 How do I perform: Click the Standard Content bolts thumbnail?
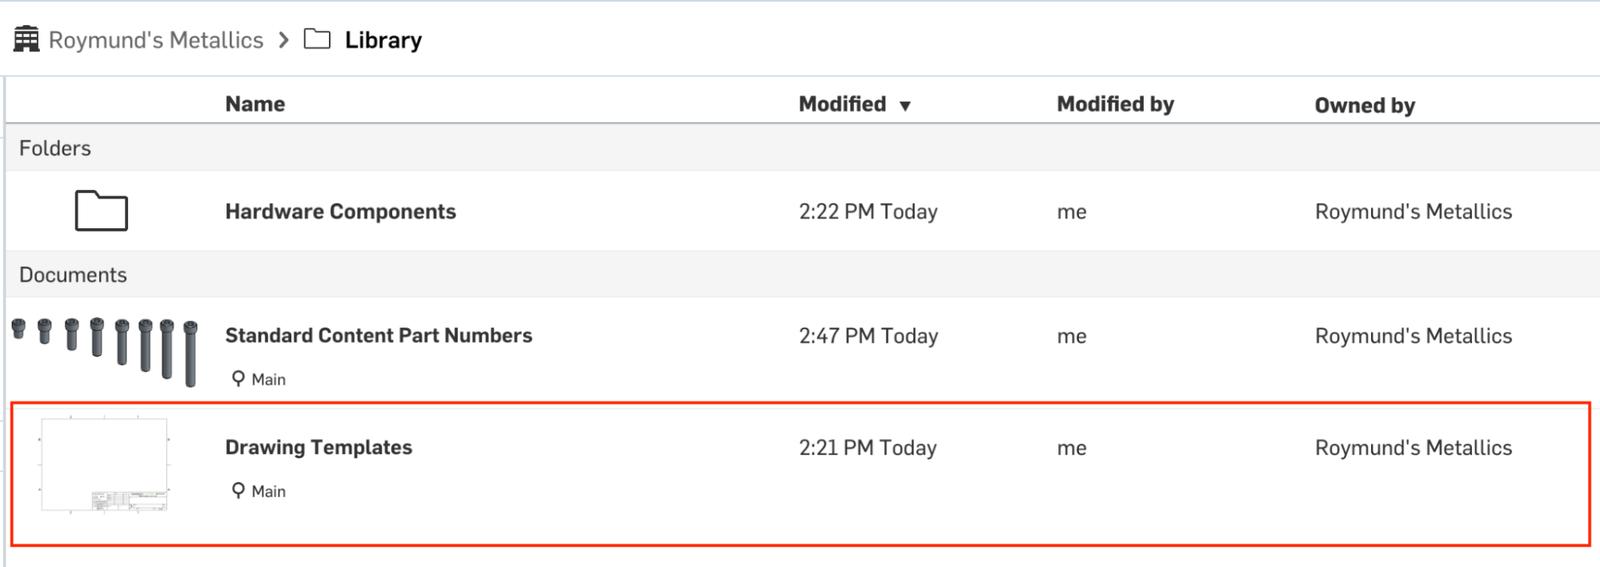[105, 350]
